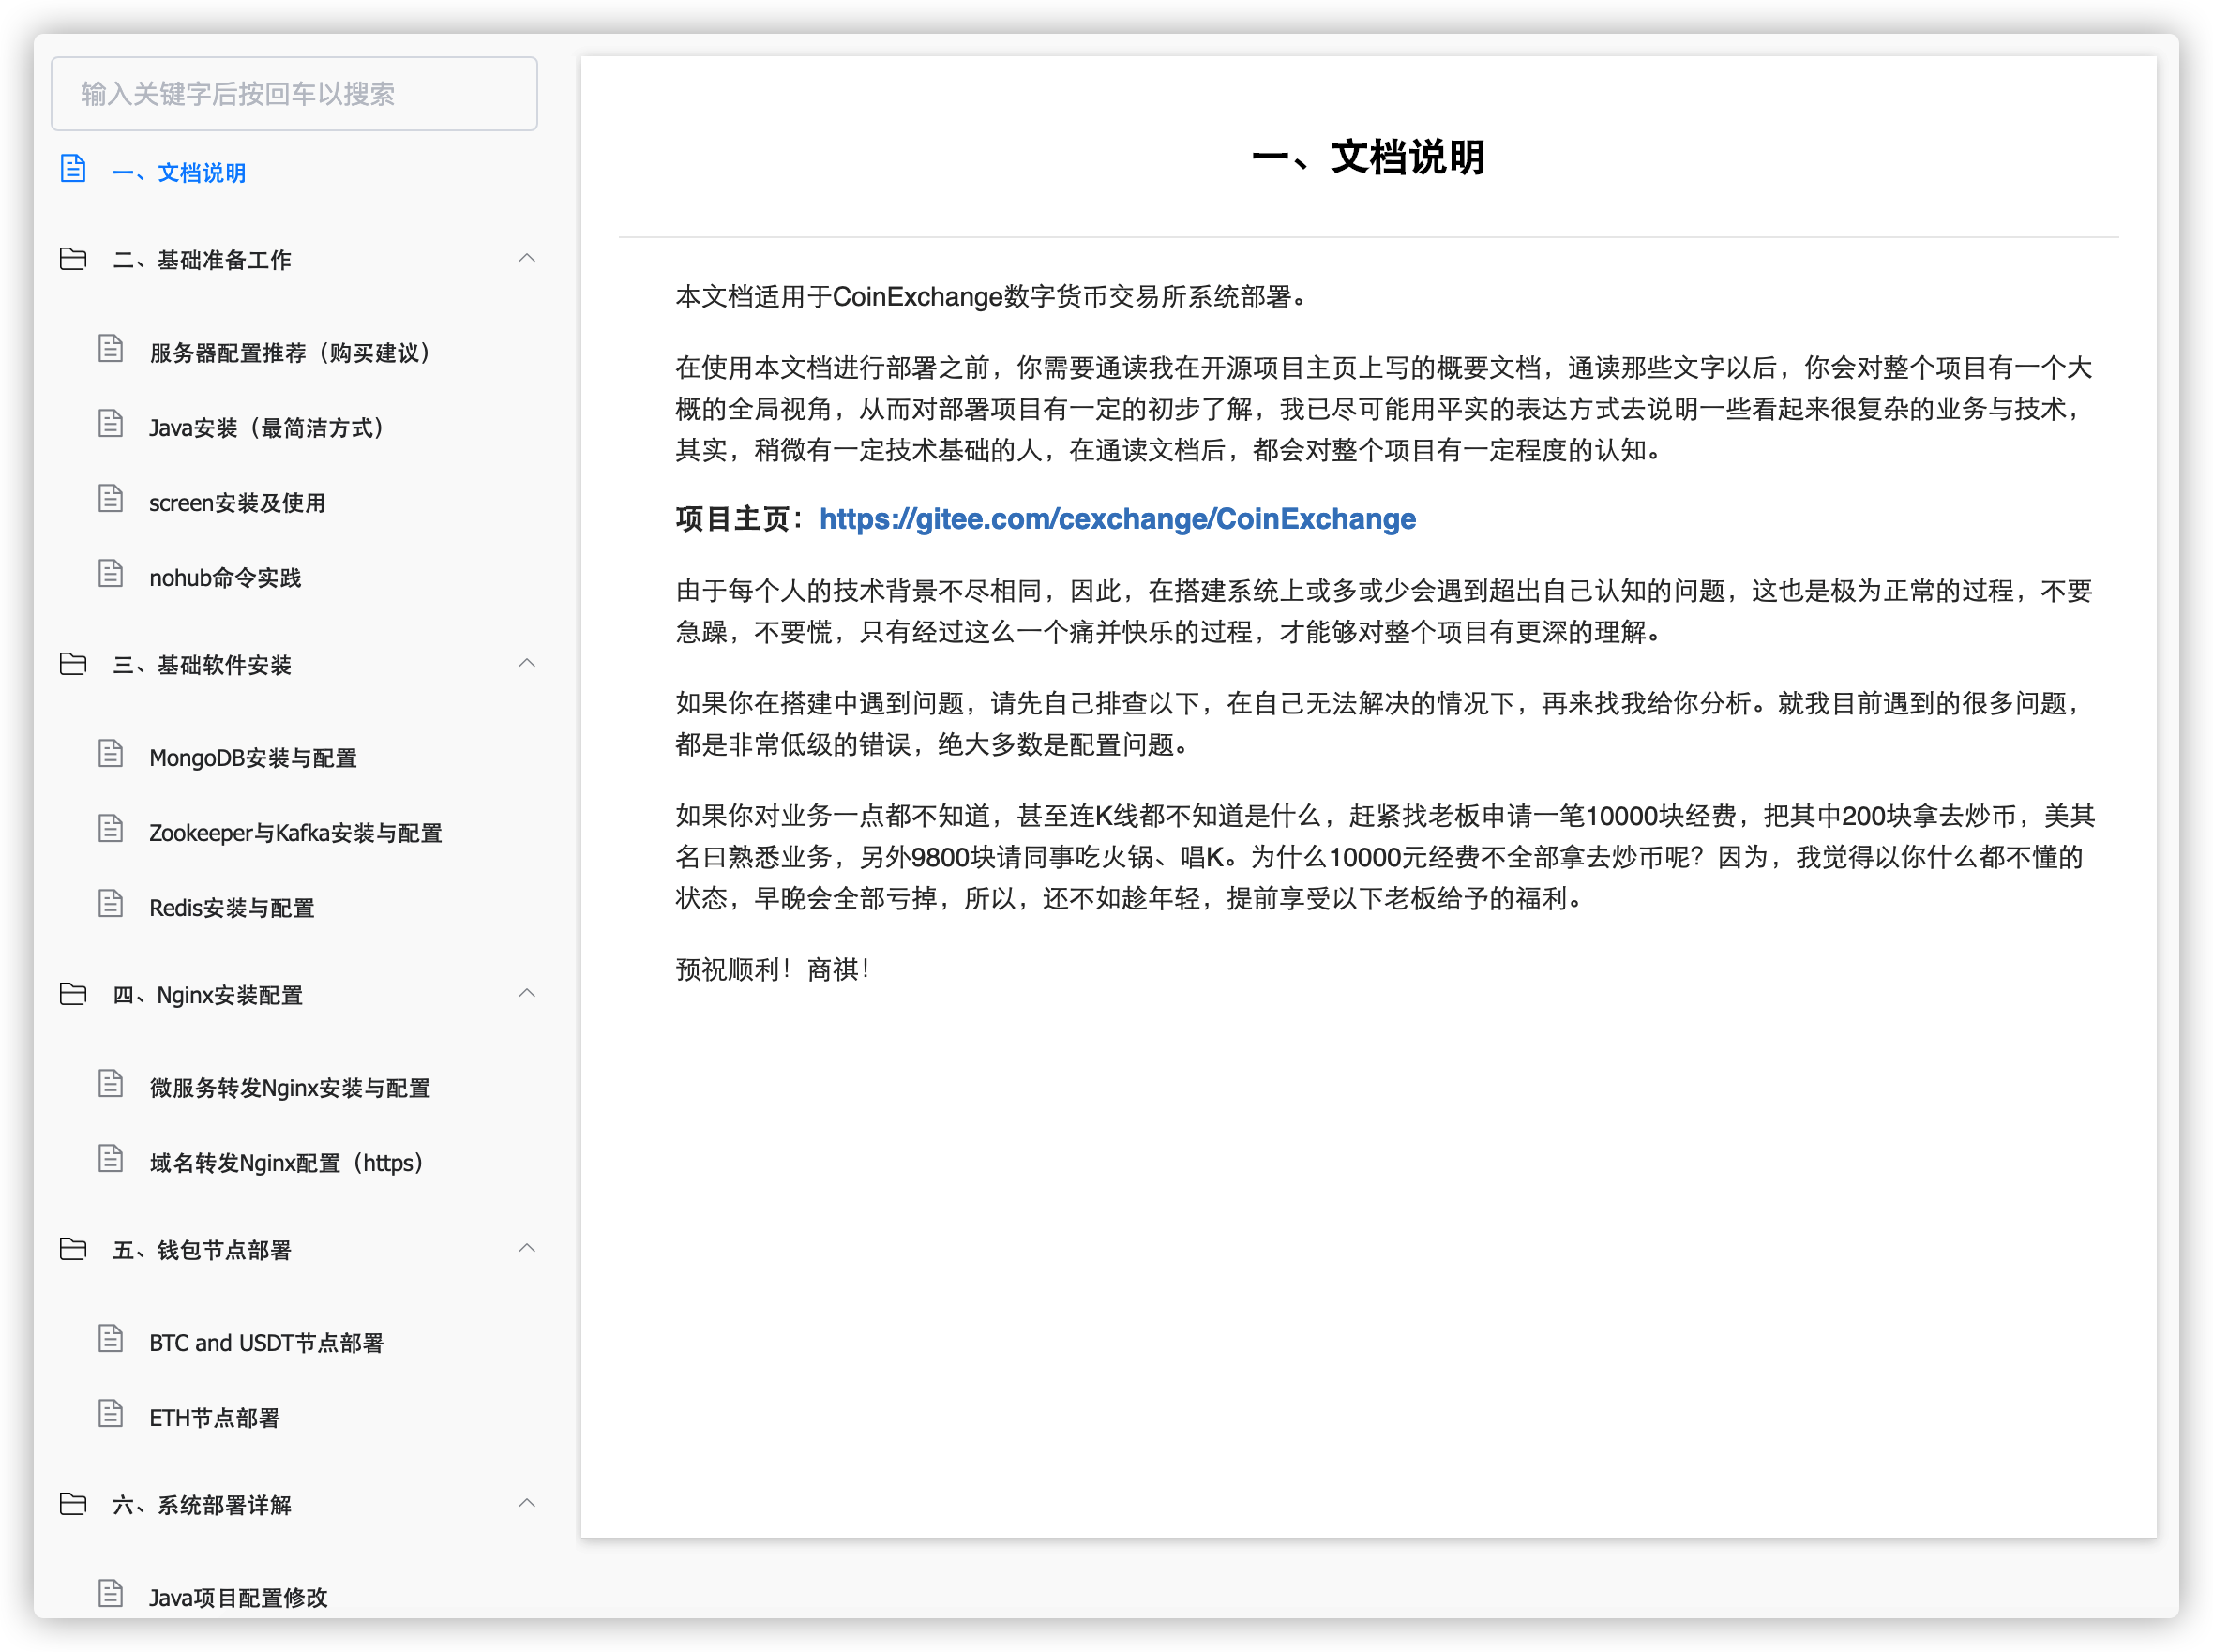Open ETH节点部署 page

coord(215,1418)
